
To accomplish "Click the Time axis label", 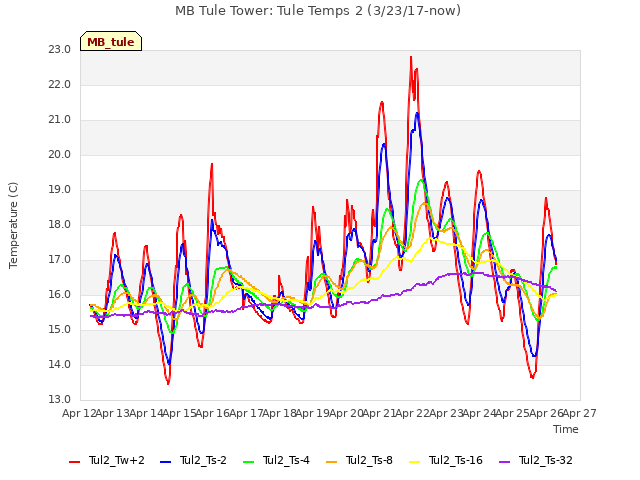I will [566, 429].
